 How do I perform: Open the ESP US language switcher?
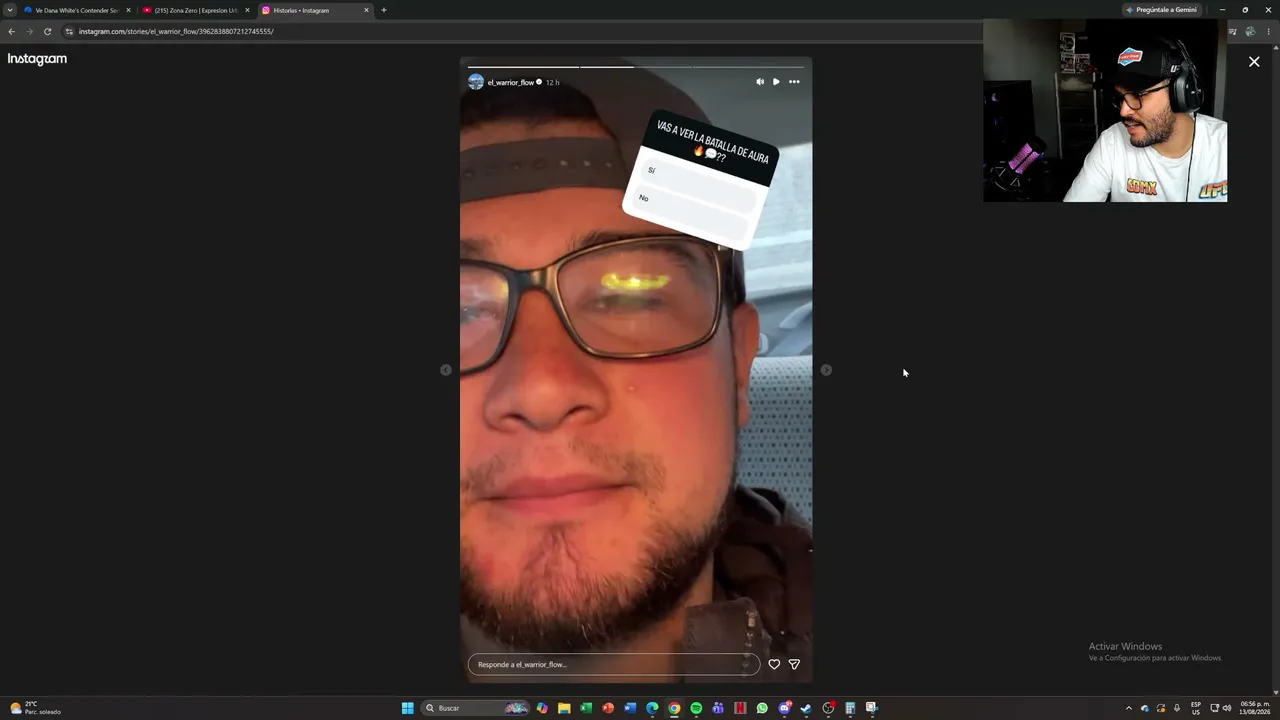click(x=1196, y=708)
